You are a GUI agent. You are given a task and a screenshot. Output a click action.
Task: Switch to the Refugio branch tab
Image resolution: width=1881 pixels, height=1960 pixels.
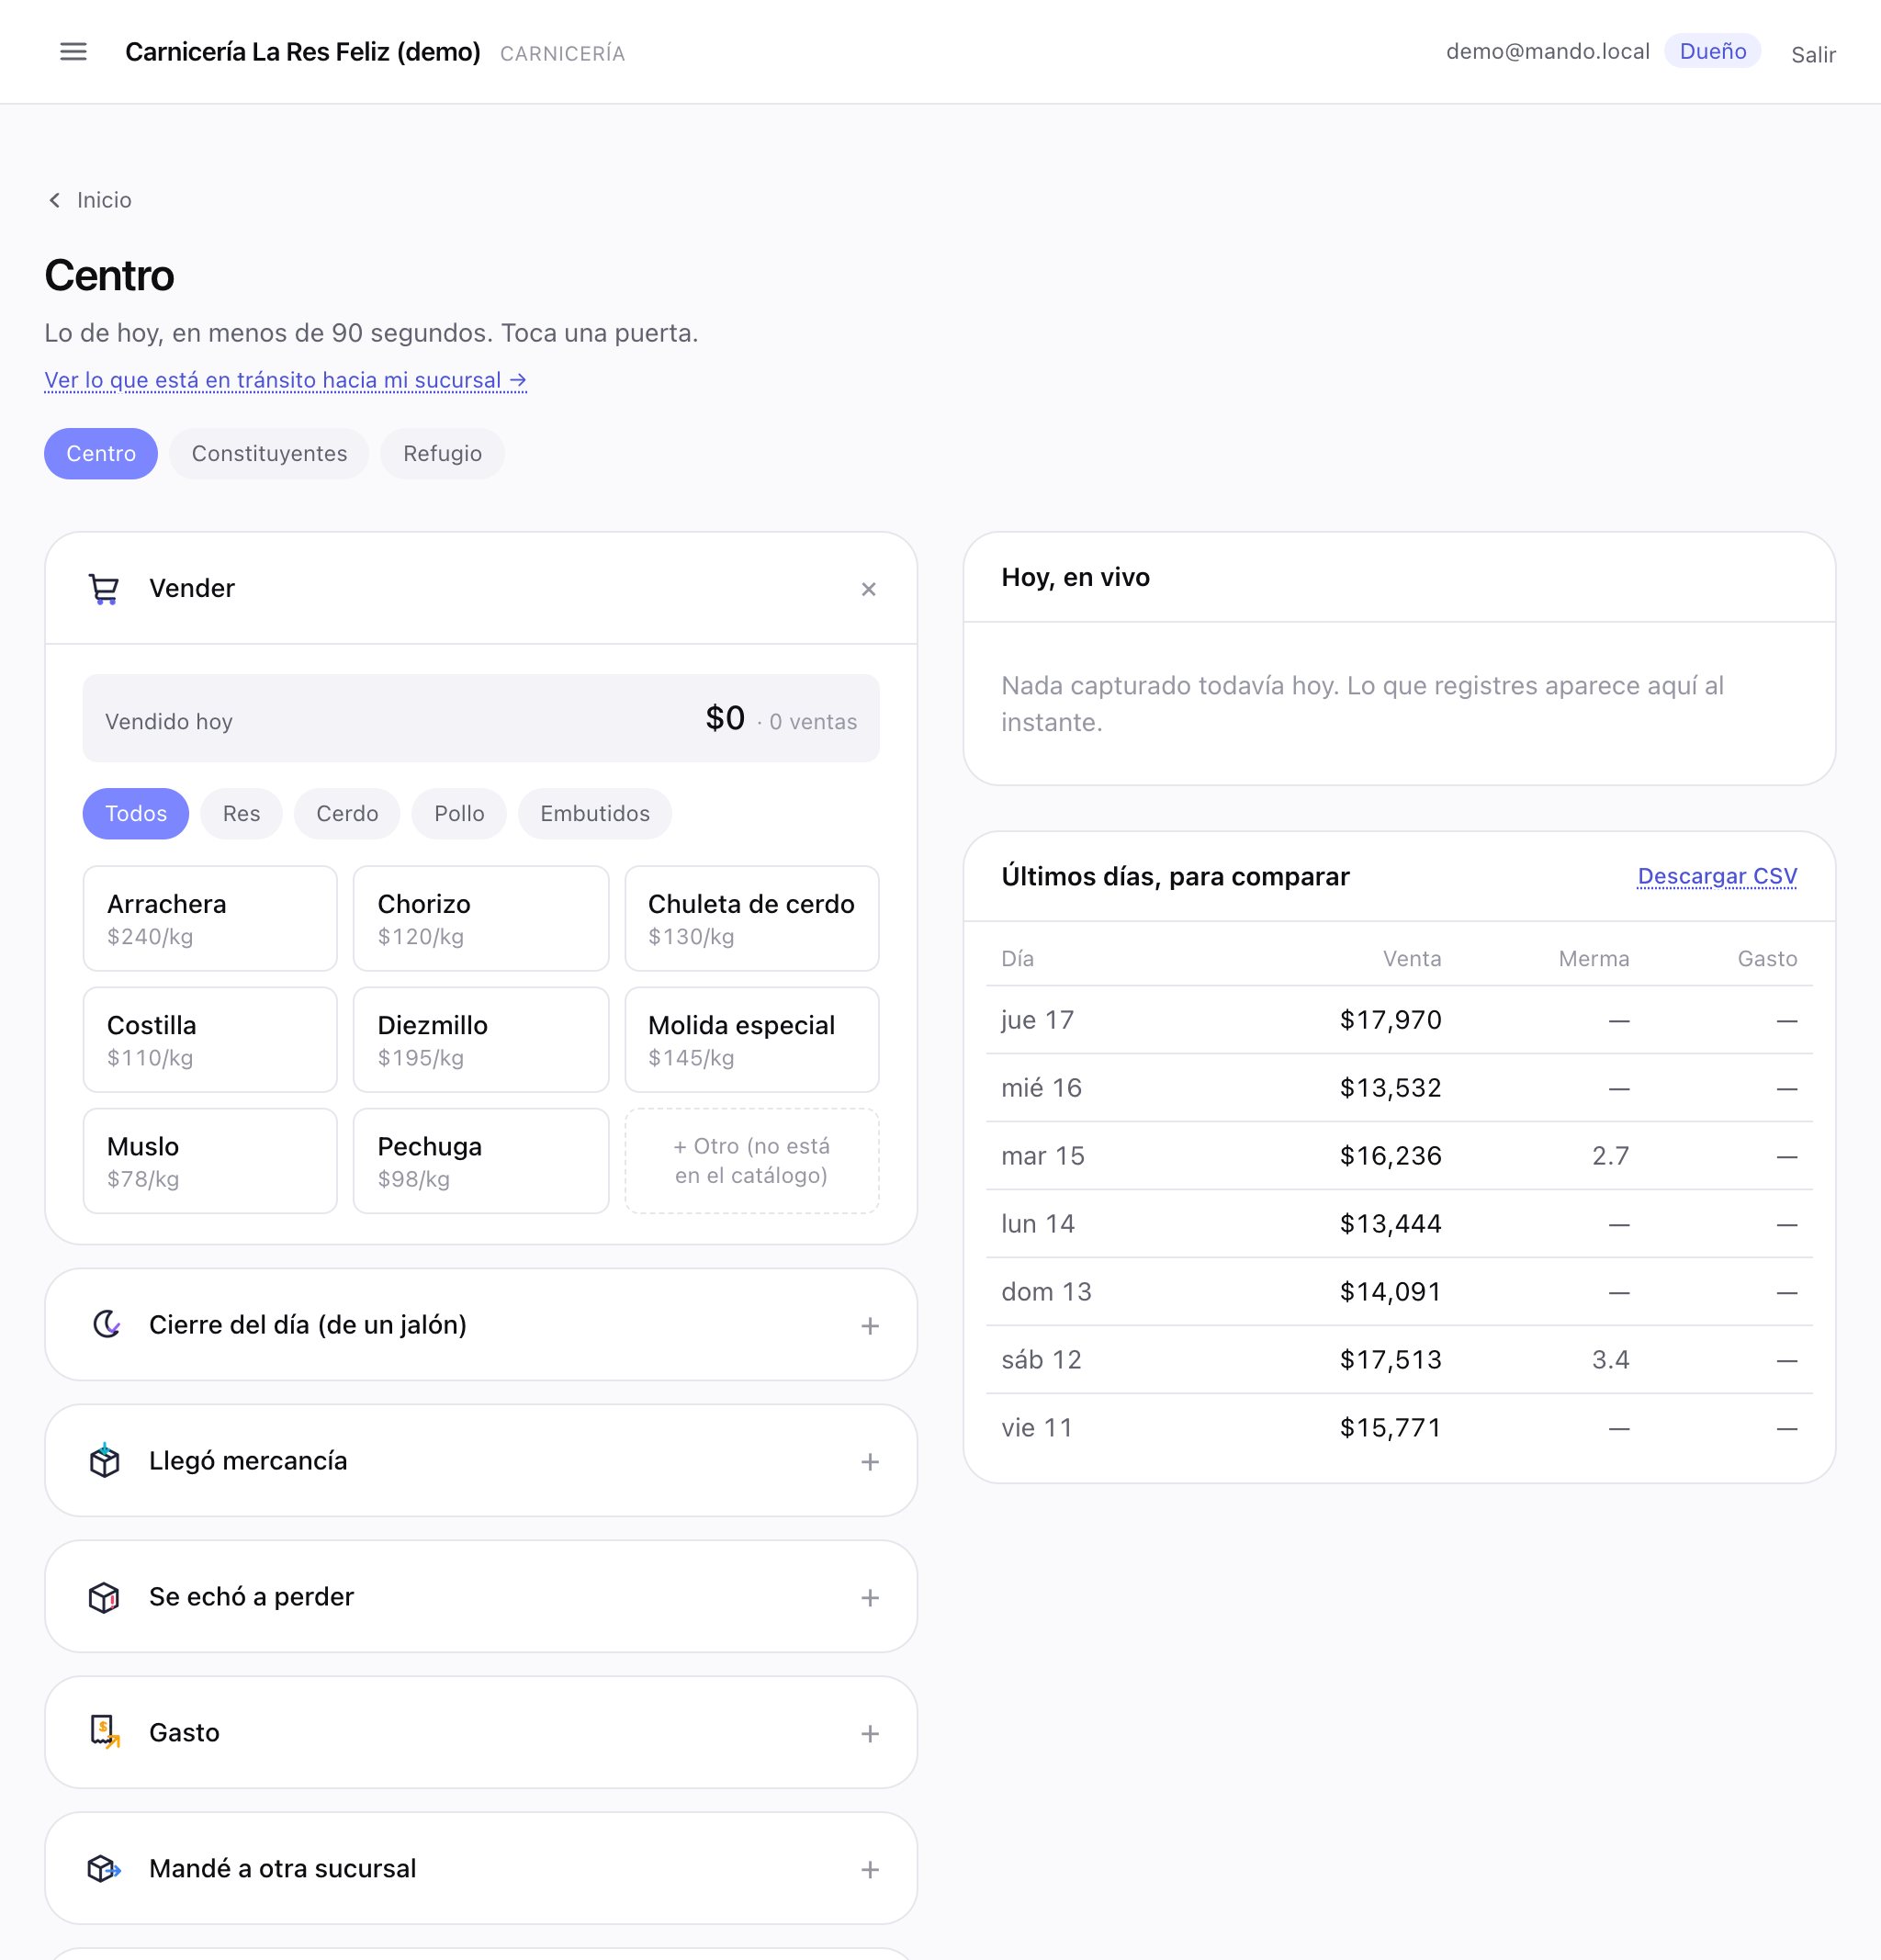pyautogui.click(x=442, y=454)
